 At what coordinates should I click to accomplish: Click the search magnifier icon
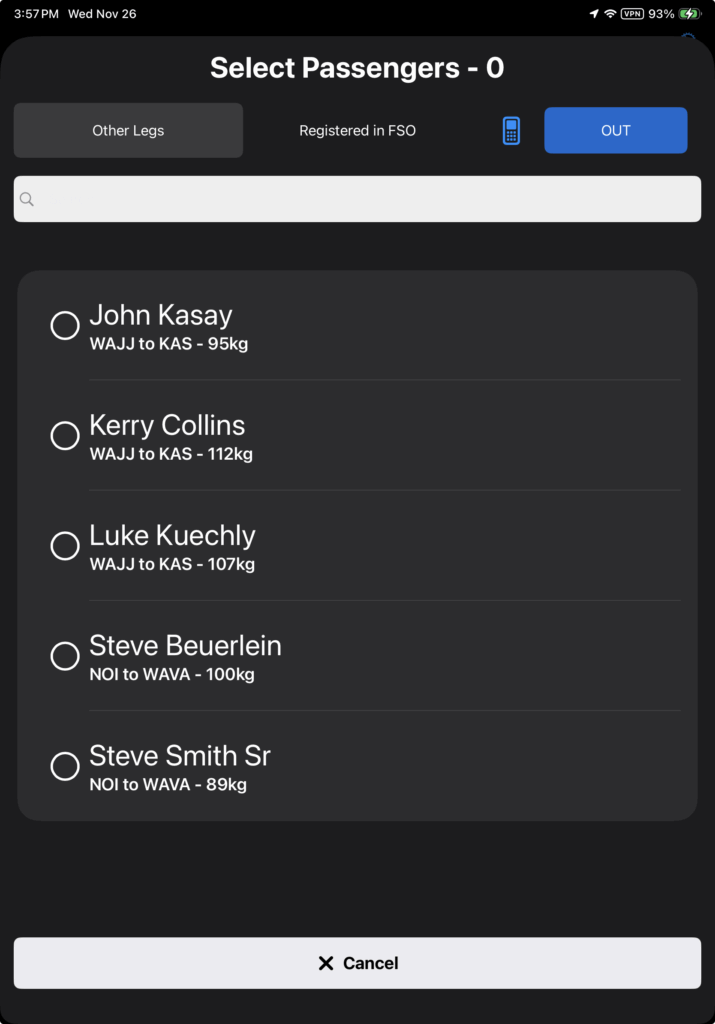pyautogui.click(x=27, y=200)
